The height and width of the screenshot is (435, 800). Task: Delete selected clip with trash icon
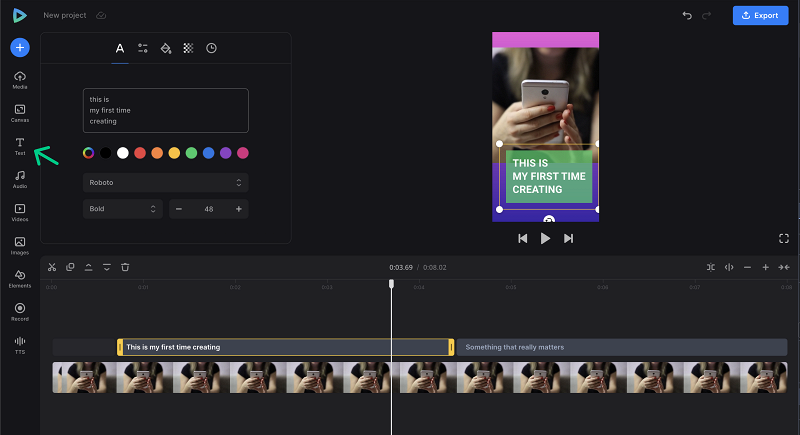[x=125, y=267]
